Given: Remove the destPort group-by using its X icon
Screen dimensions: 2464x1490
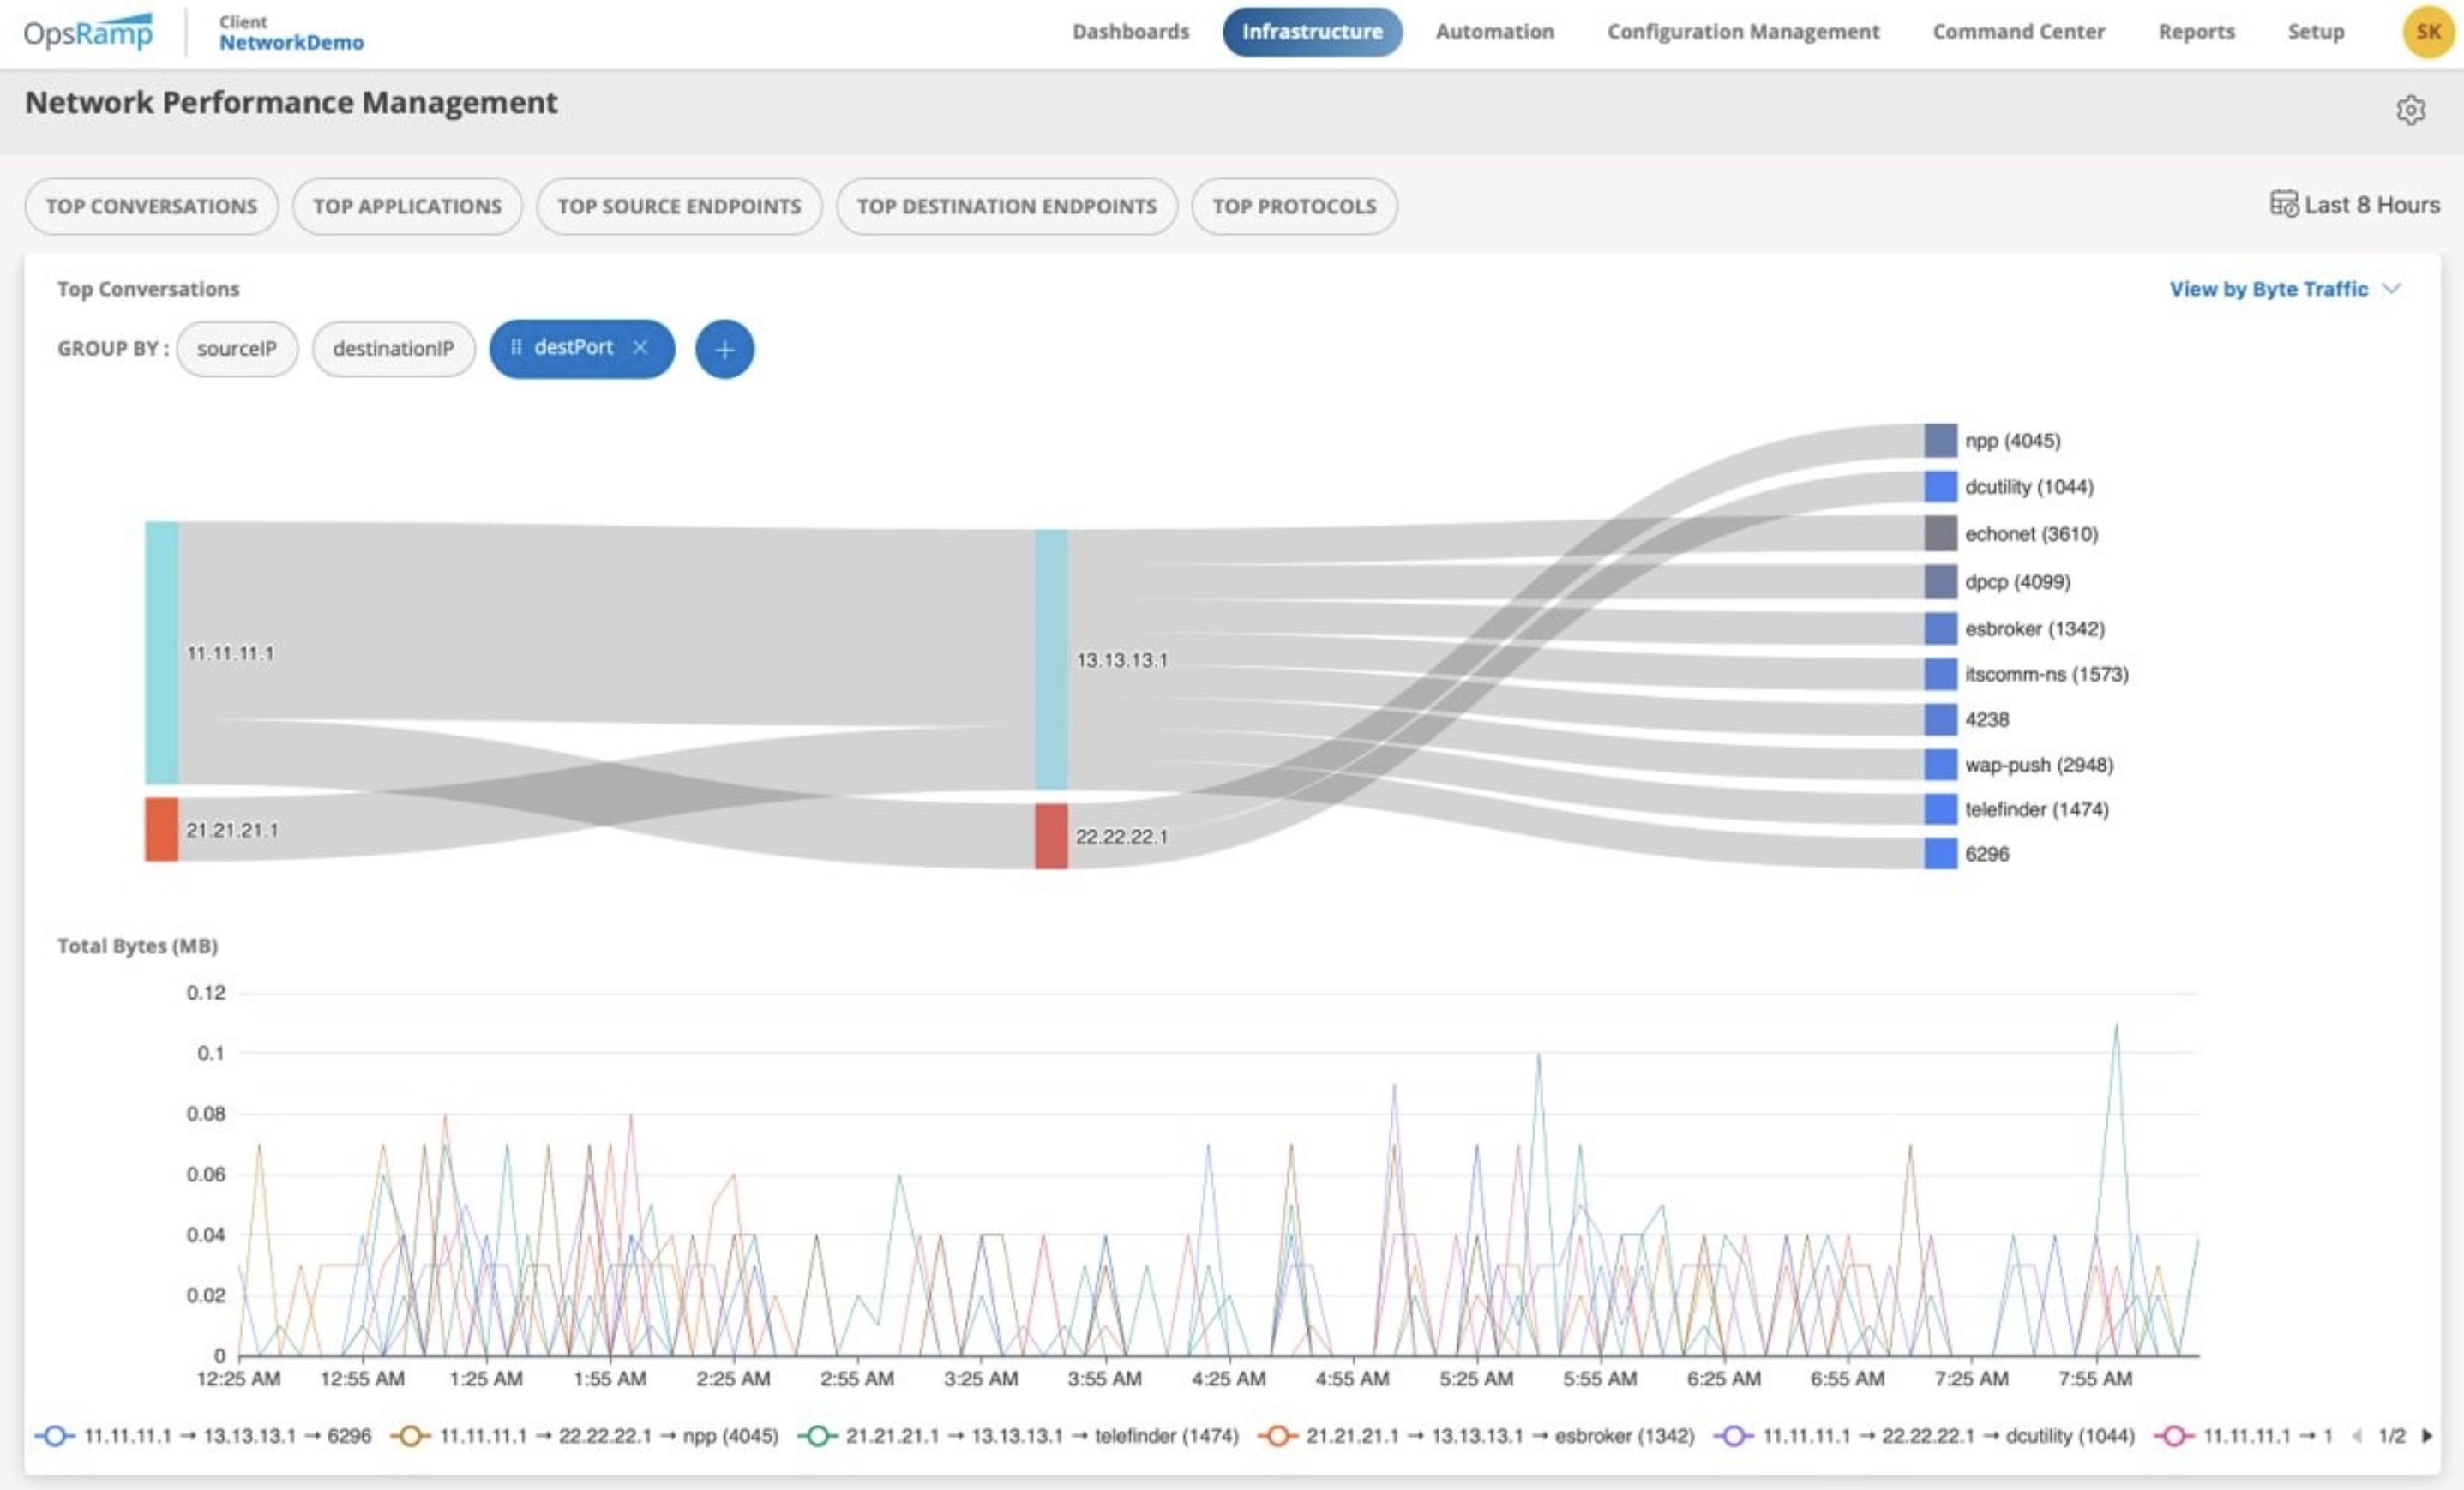Looking at the screenshot, I should [642, 348].
